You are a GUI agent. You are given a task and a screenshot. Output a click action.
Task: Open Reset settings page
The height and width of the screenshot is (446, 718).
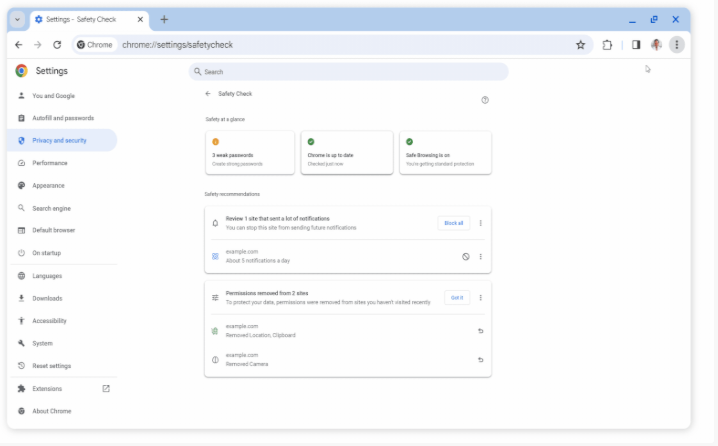pos(62,366)
